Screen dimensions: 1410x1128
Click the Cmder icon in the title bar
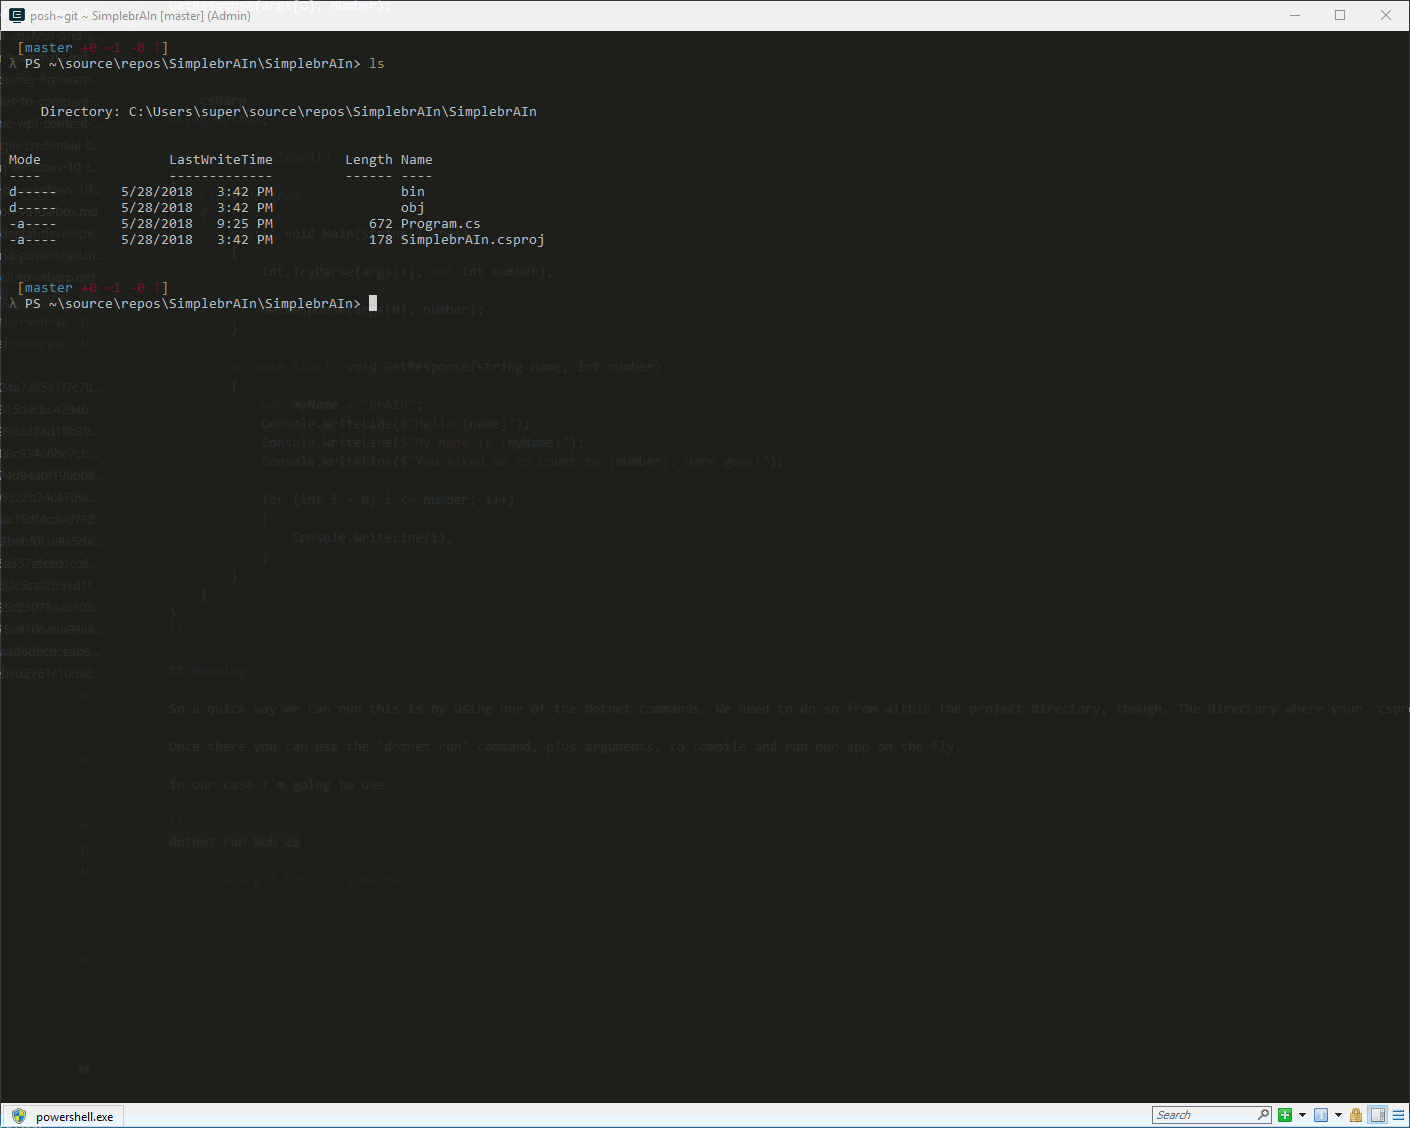click(x=16, y=15)
